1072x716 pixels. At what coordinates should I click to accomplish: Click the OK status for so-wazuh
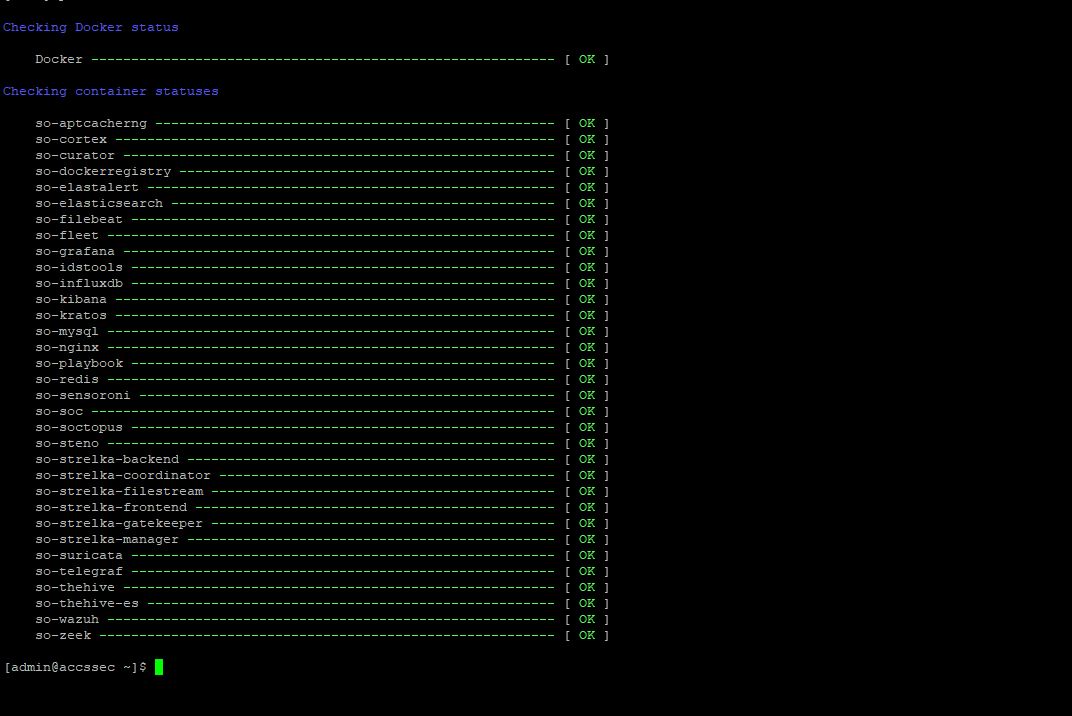pos(587,620)
